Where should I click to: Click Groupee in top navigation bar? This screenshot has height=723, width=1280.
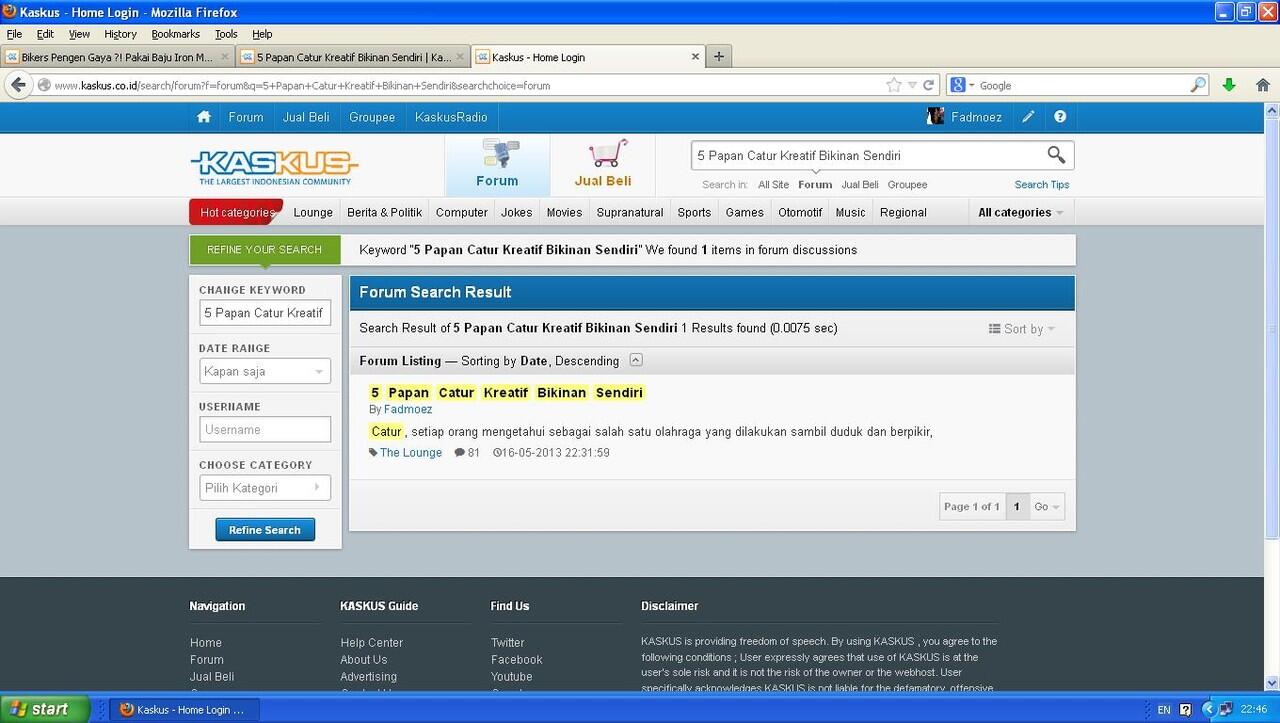[372, 117]
